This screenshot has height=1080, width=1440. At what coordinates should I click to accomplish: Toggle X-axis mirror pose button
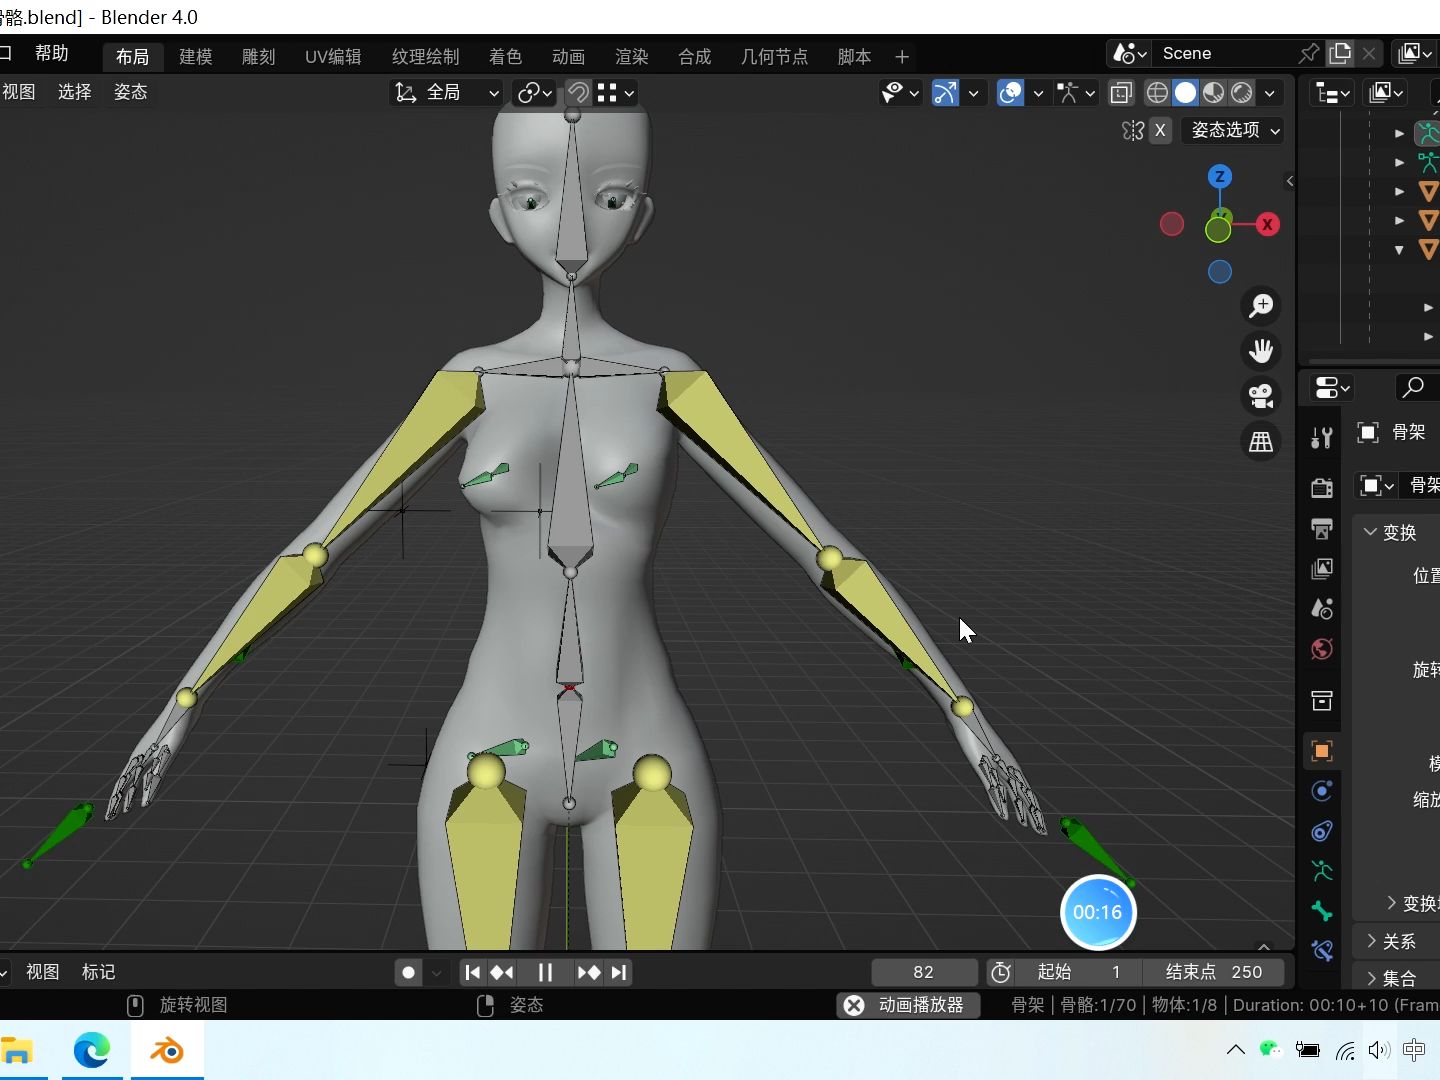pyautogui.click(x=1160, y=130)
